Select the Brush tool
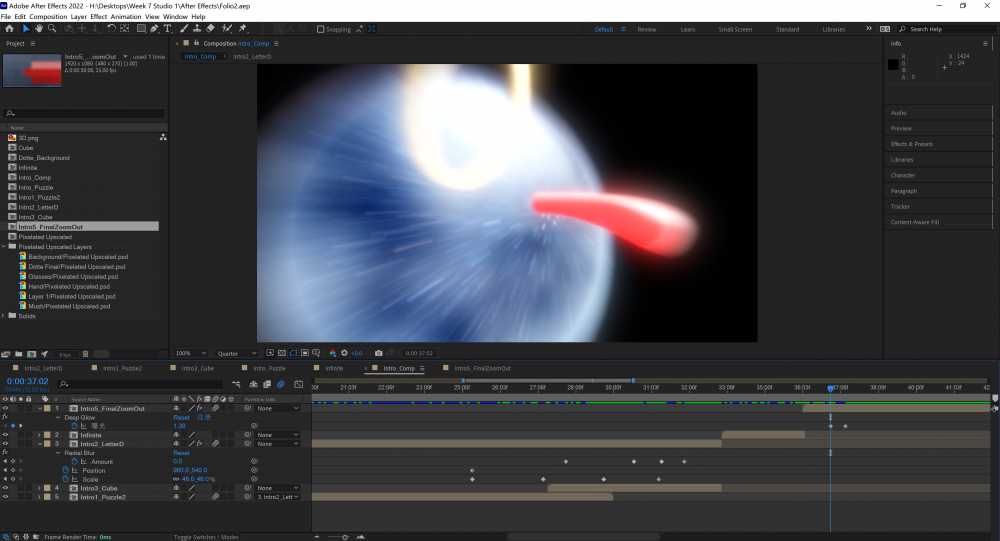The height and width of the screenshot is (541, 1000). coord(184,29)
